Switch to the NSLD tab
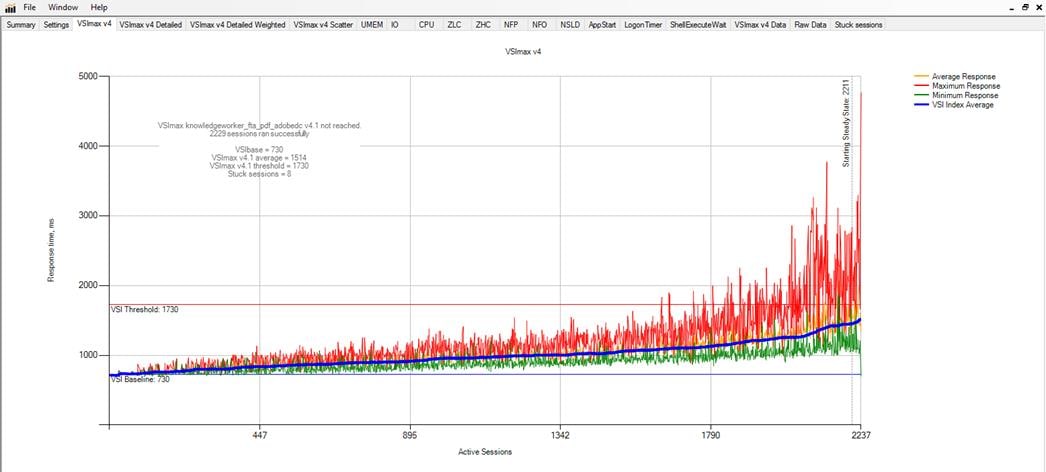Image resolution: width=1046 pixels, height=472 pixels. coord(570,25)
